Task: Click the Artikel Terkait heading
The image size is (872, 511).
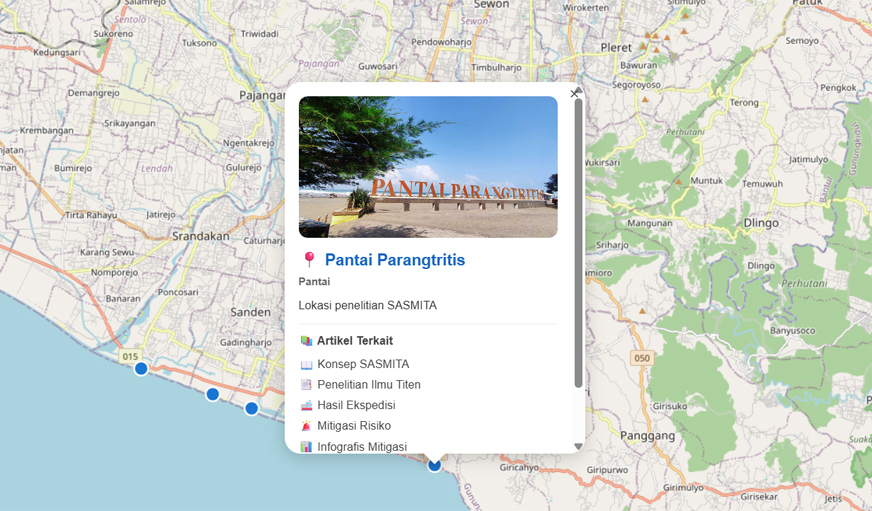Action: click(355, 340)
